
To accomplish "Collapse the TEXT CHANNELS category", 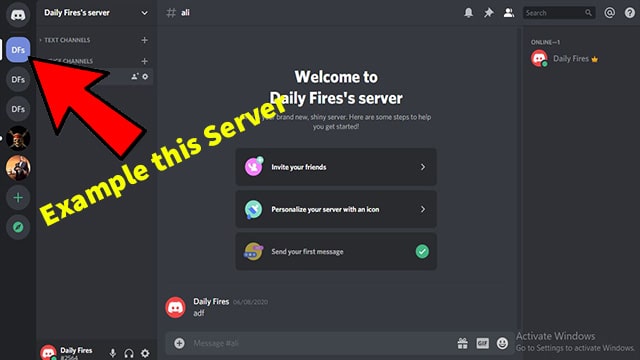I will [x=65, y=40].
